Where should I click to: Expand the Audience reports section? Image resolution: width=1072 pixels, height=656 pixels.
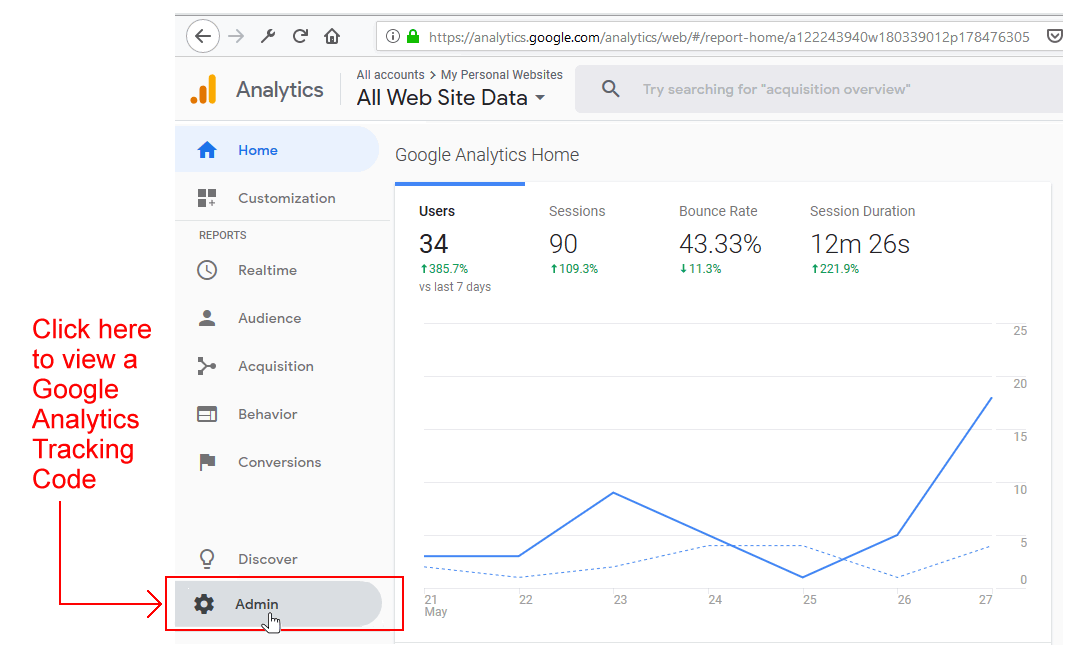(x=268, y=318)
